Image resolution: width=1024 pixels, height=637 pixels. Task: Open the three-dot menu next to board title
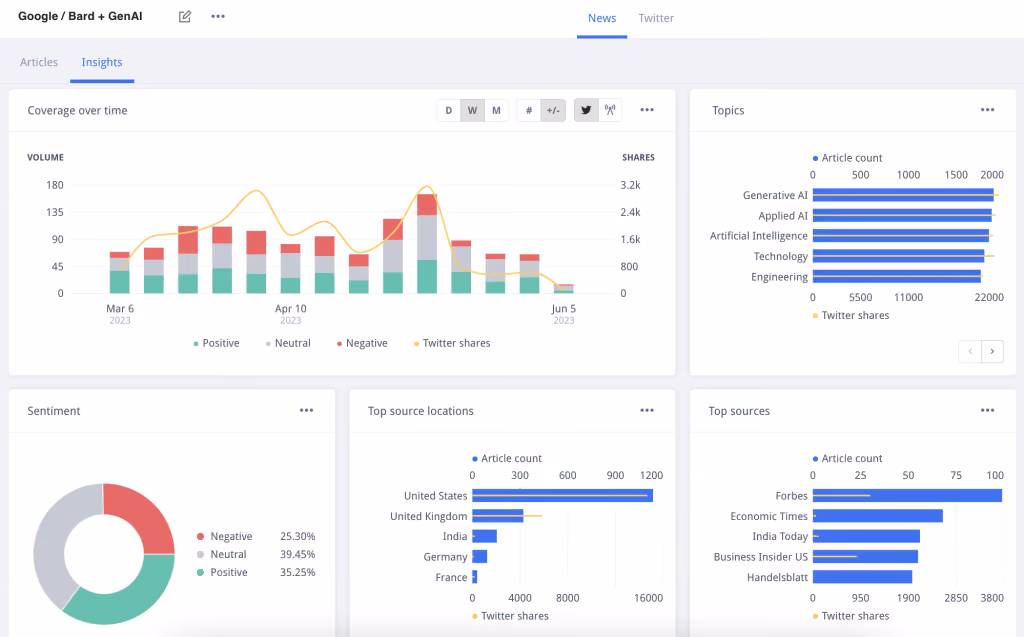pyautogui.click(x=218, y=16)
